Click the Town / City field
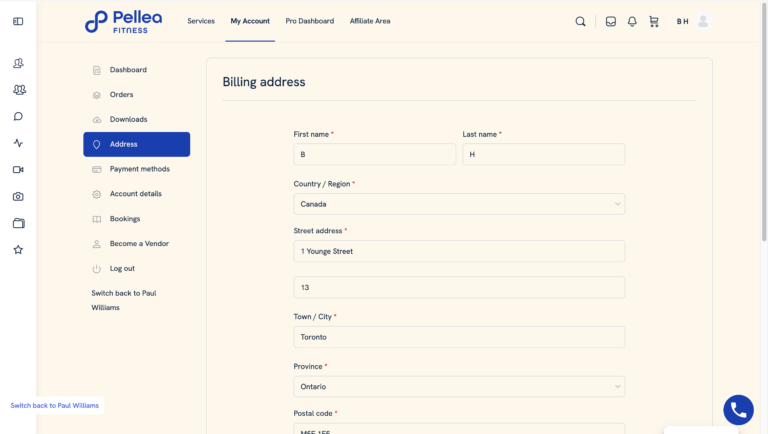 click(x=459, y=337)
